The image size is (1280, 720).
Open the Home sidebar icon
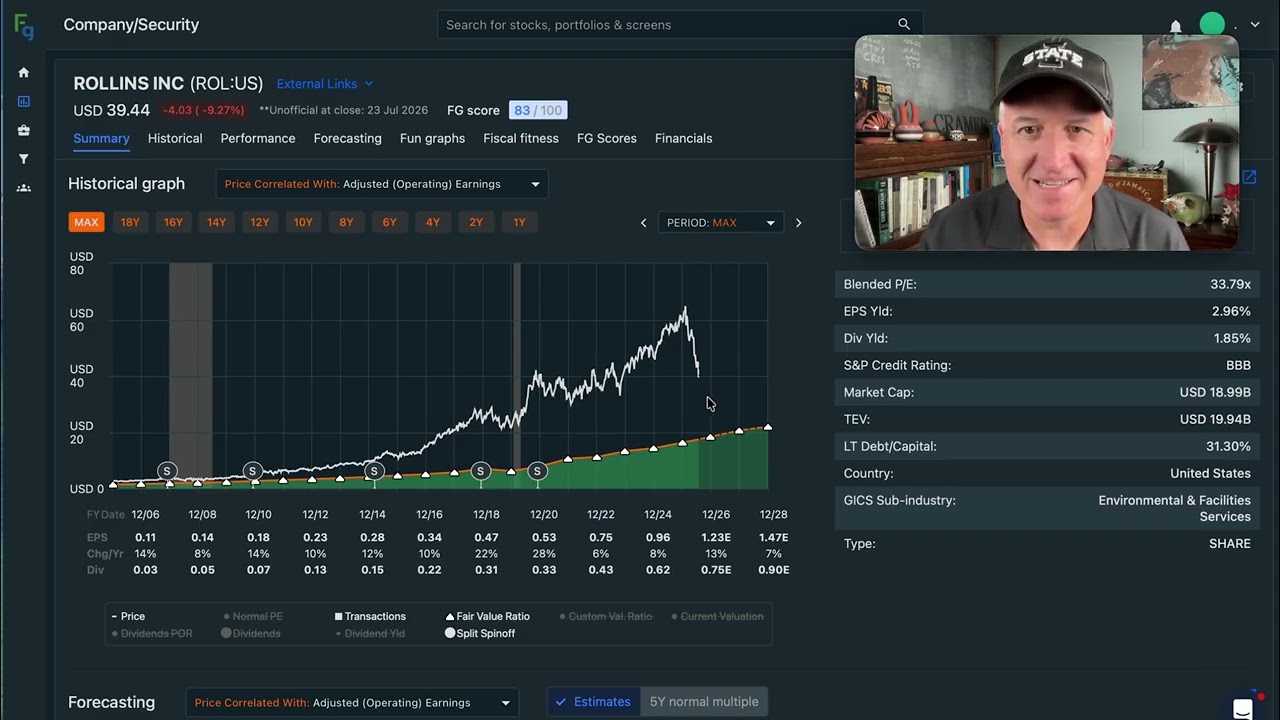coord(24,72)
